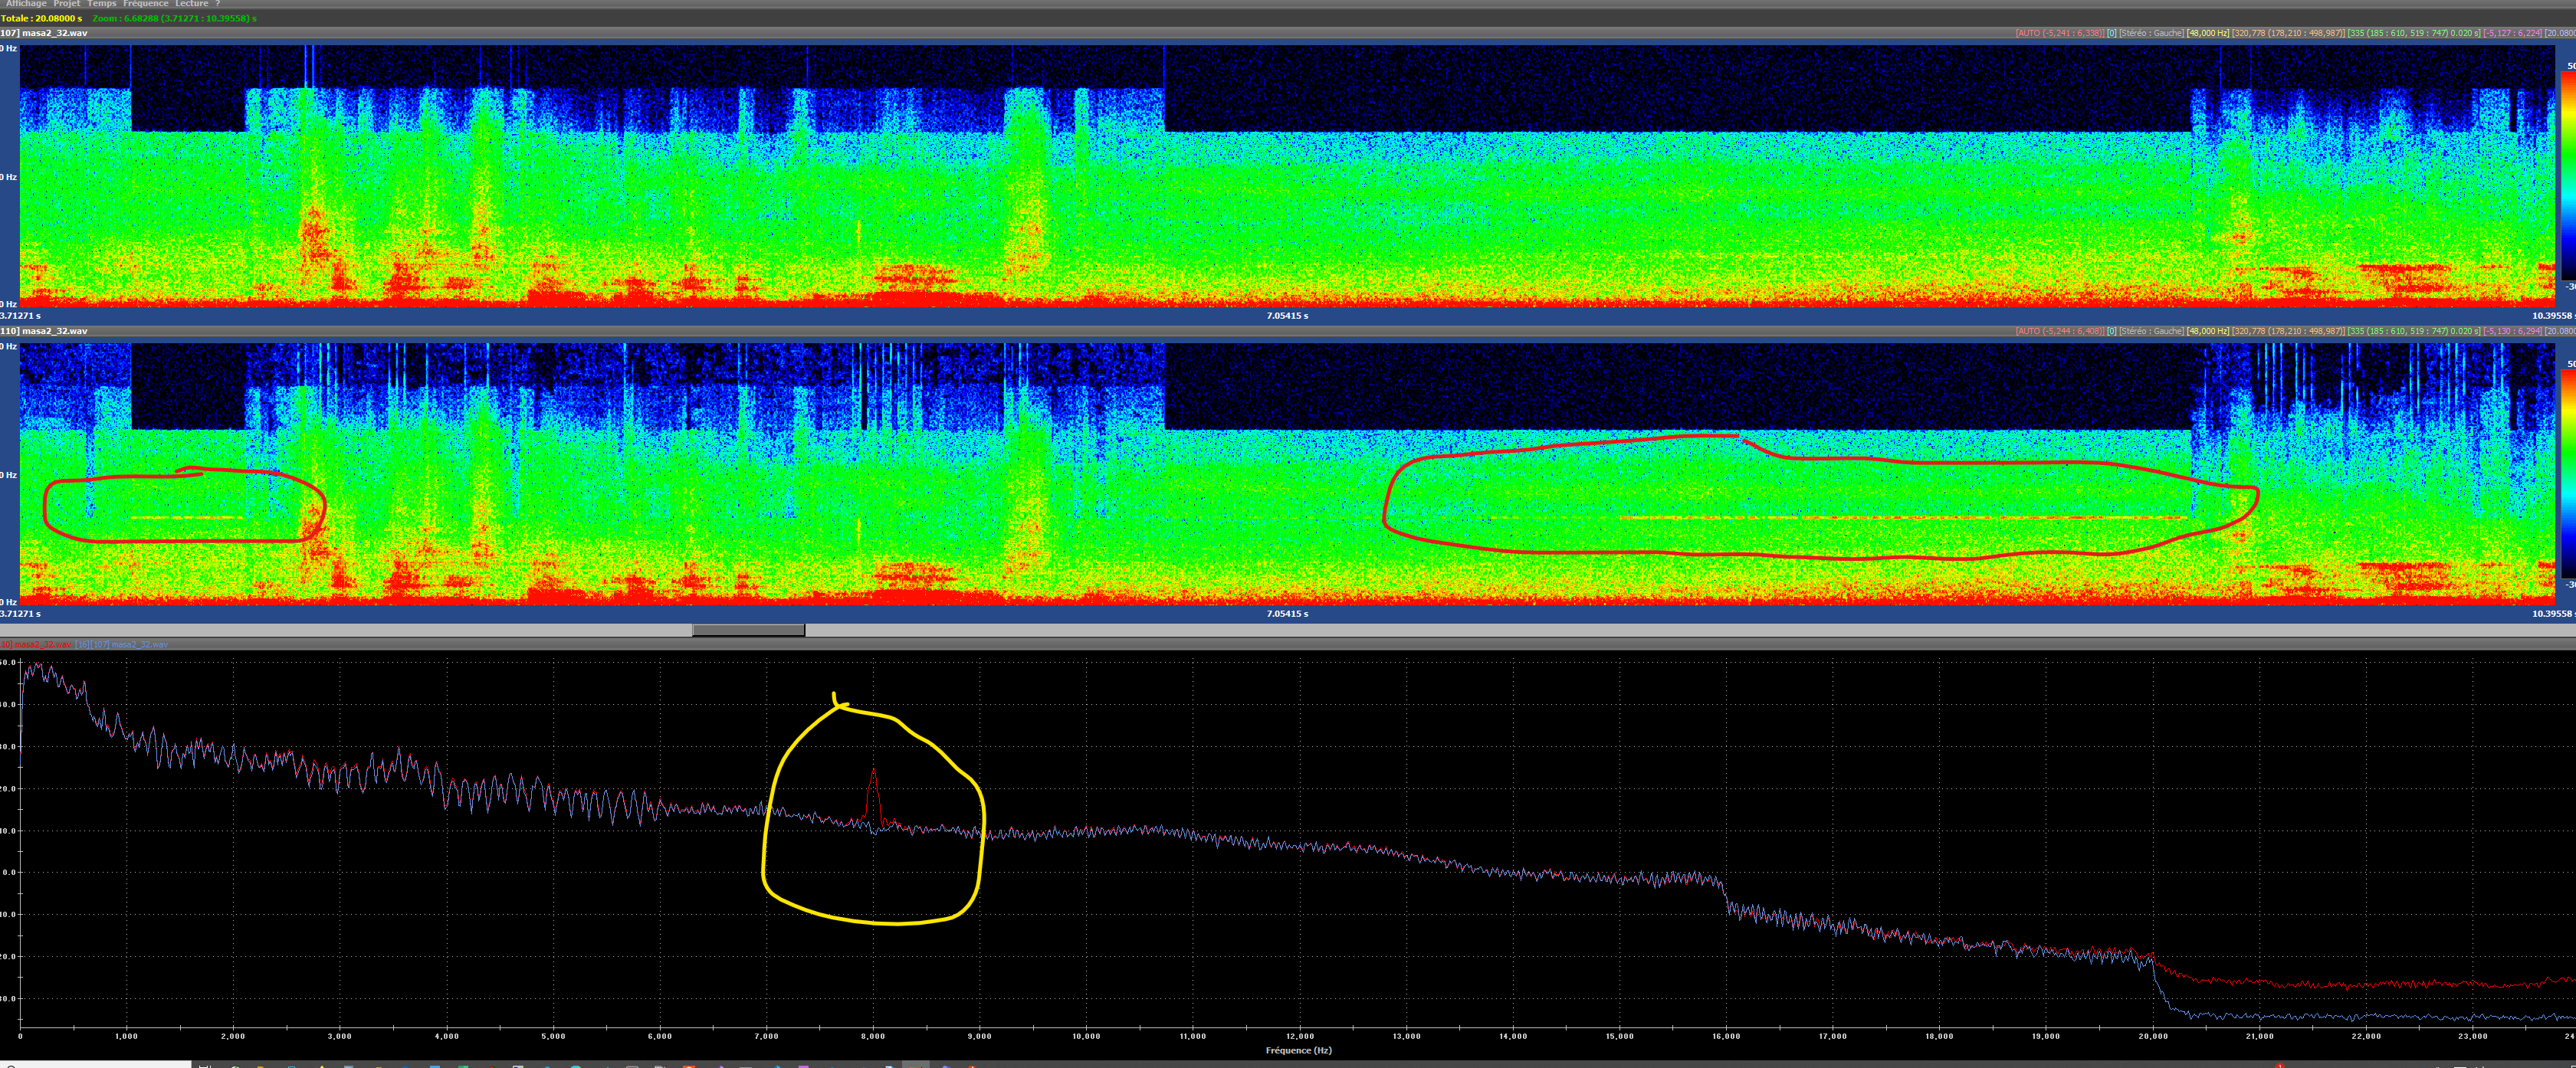The width and height of the screenshot is (2576, 1068).
Task: Click the horizontal time scrollbar thumb
Action: 748,630
